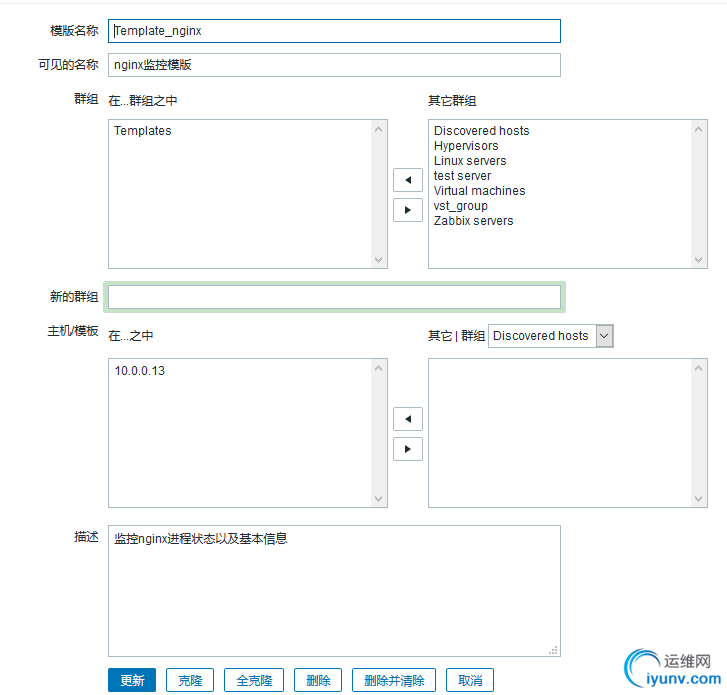Viewport: 727px width, 695px height.
Task: Click scroll-down arrow of 其它群组 list
Action: 698,260
